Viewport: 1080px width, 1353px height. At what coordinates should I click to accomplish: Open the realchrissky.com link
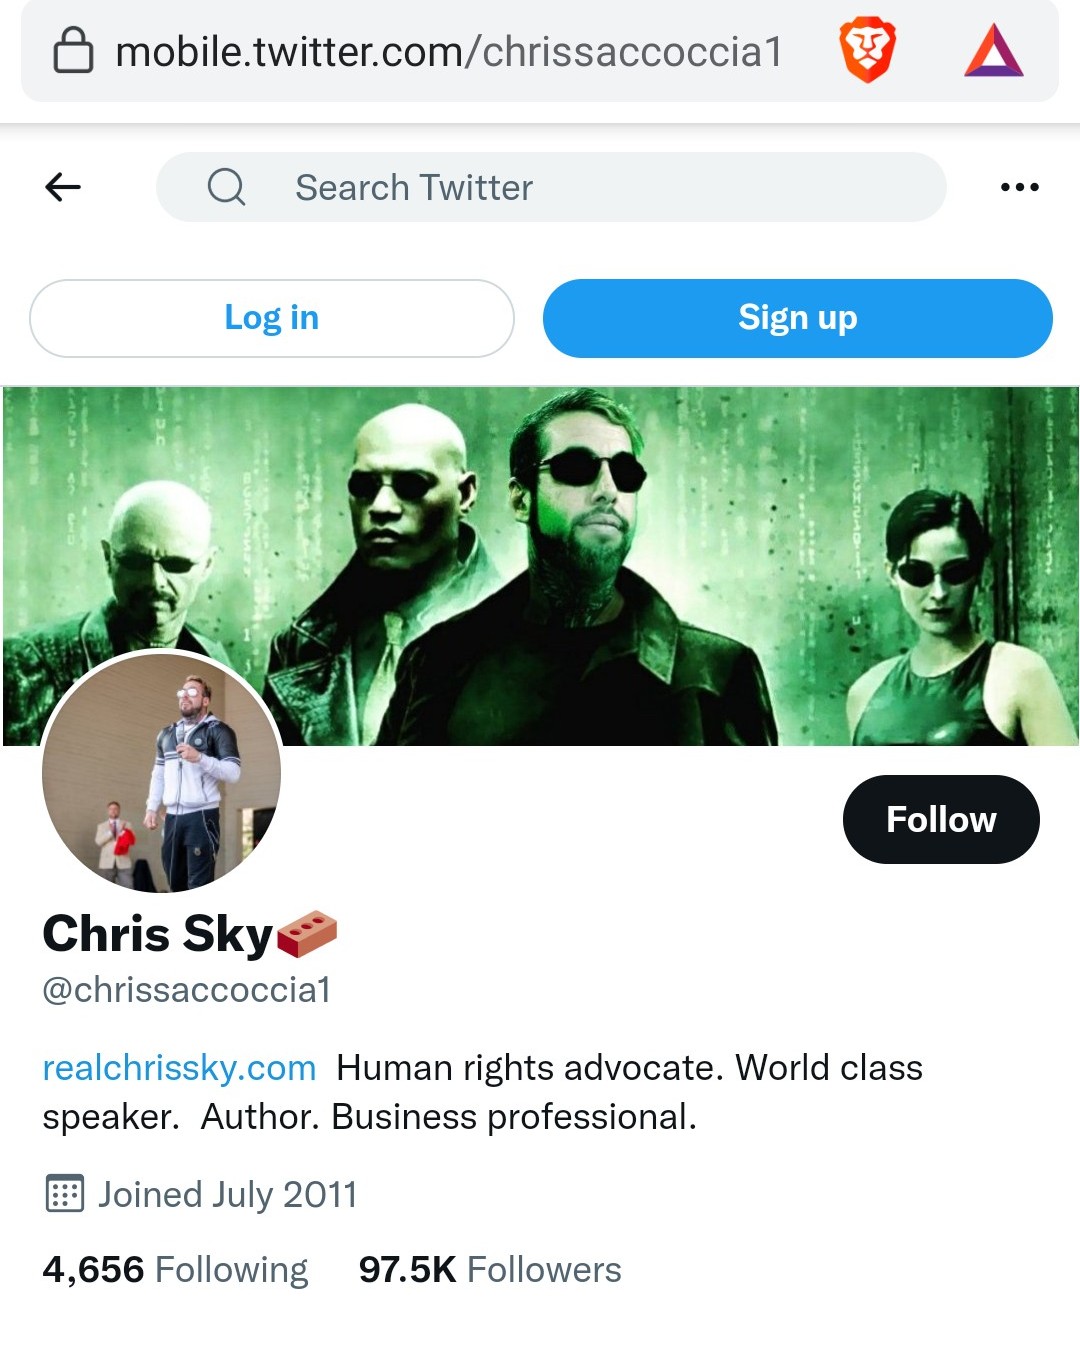(179, 1068)
